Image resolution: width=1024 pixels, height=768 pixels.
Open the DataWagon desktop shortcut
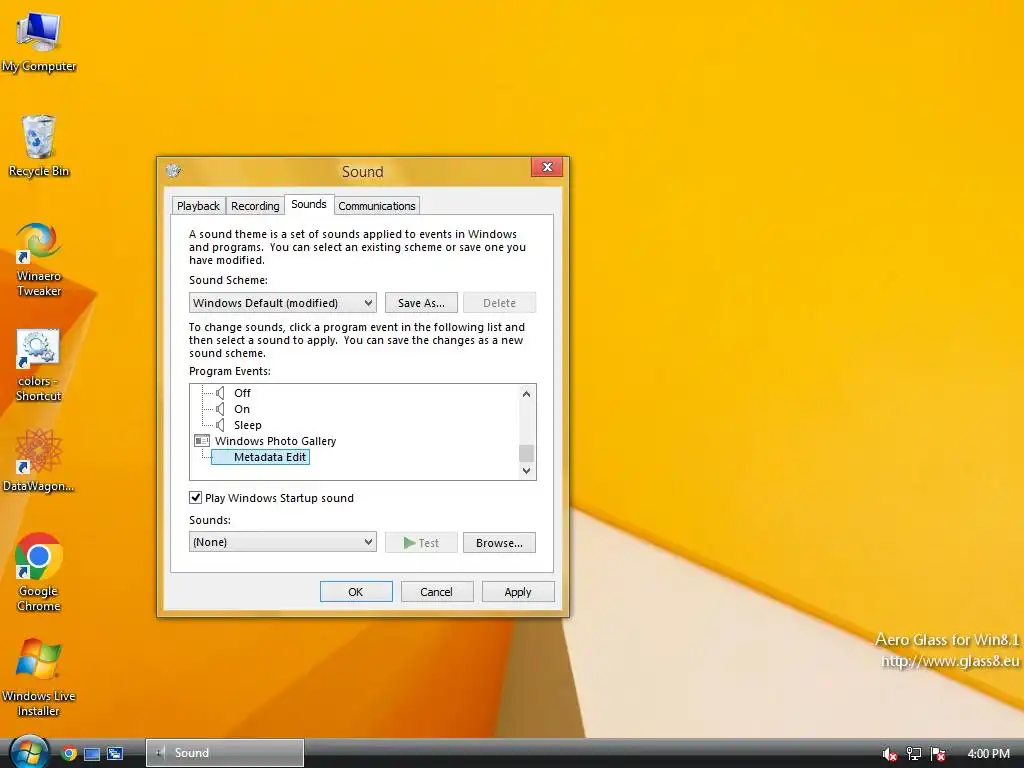(39, 460)
